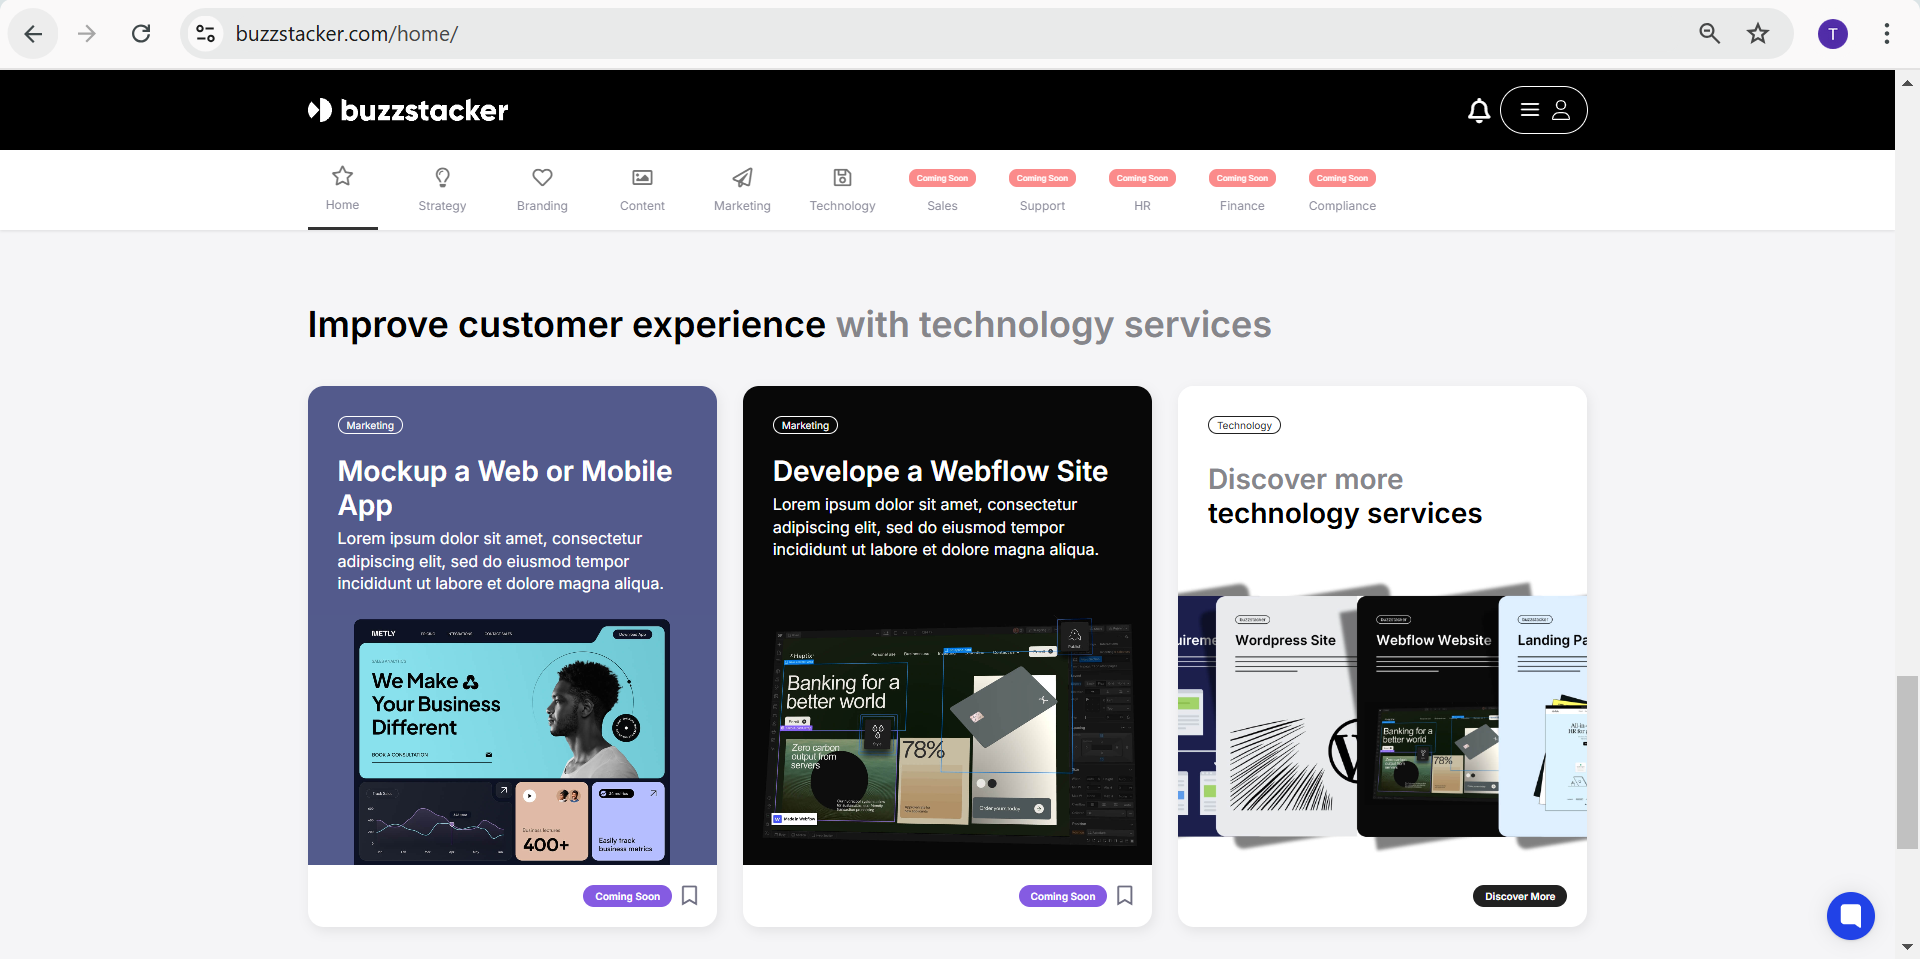
Task: Select the Support coming soon tab
Action: click(x=1042, y=190)
